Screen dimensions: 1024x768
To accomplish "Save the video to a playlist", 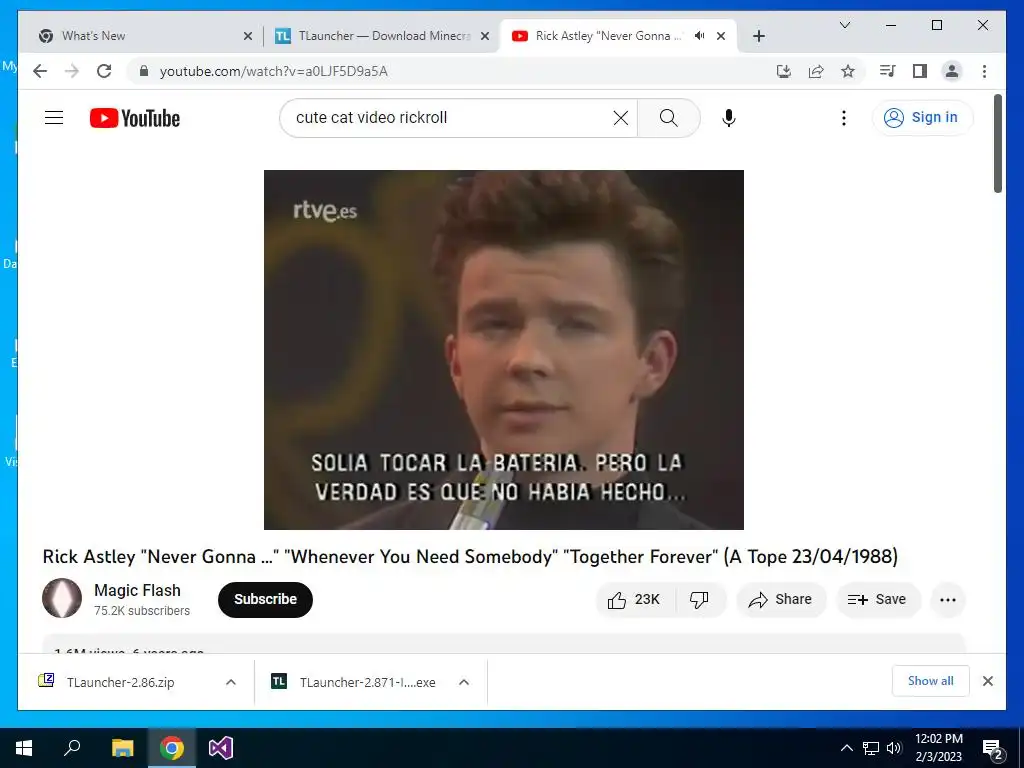I will click(878, 600).
